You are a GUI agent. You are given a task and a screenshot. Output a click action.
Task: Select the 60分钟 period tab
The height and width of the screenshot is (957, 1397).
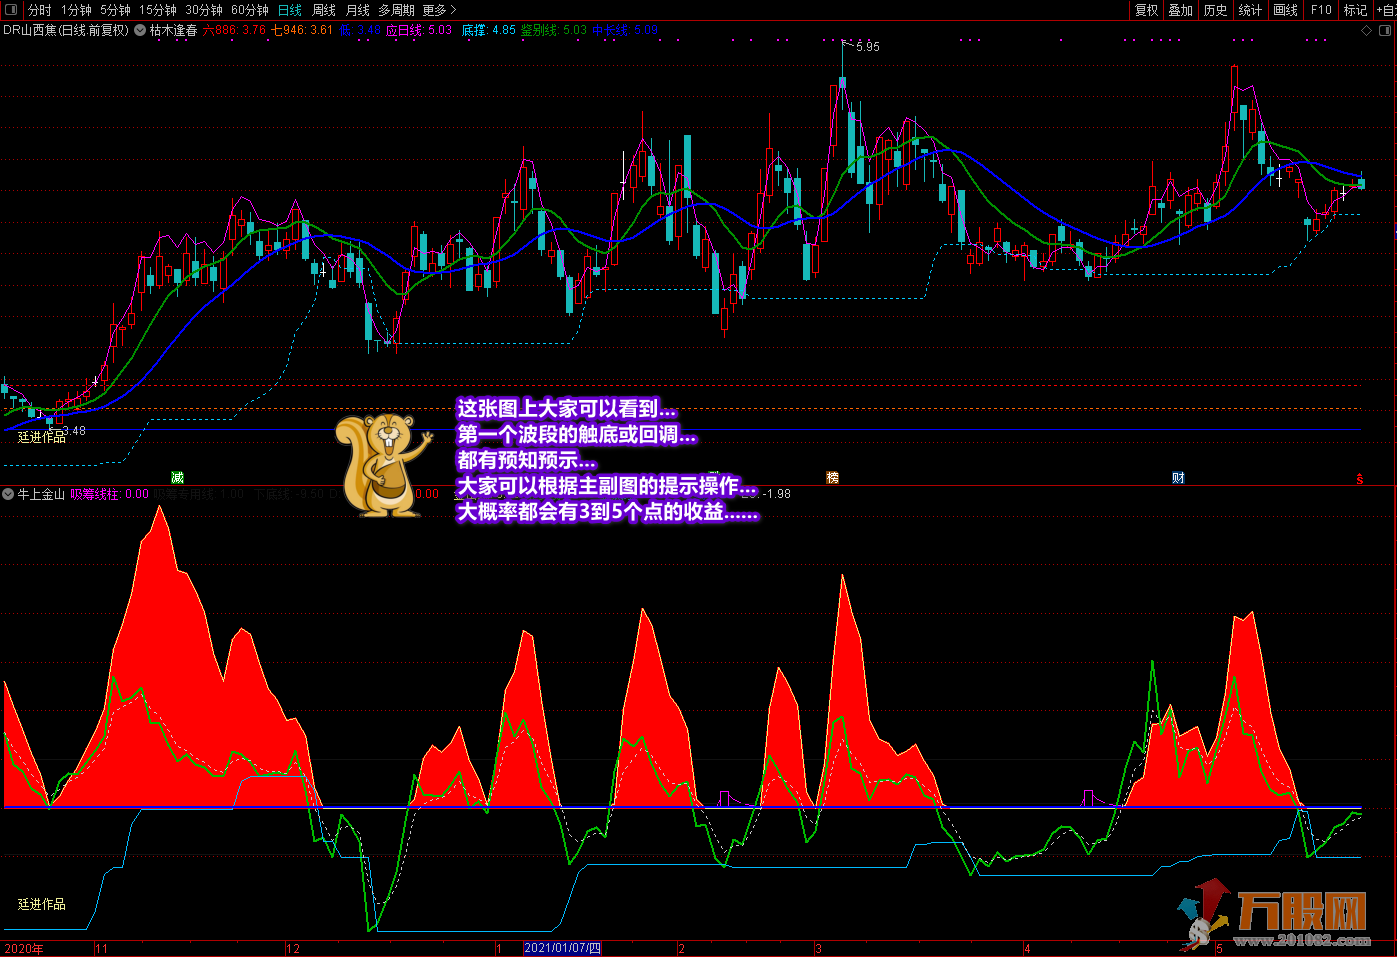249,10
